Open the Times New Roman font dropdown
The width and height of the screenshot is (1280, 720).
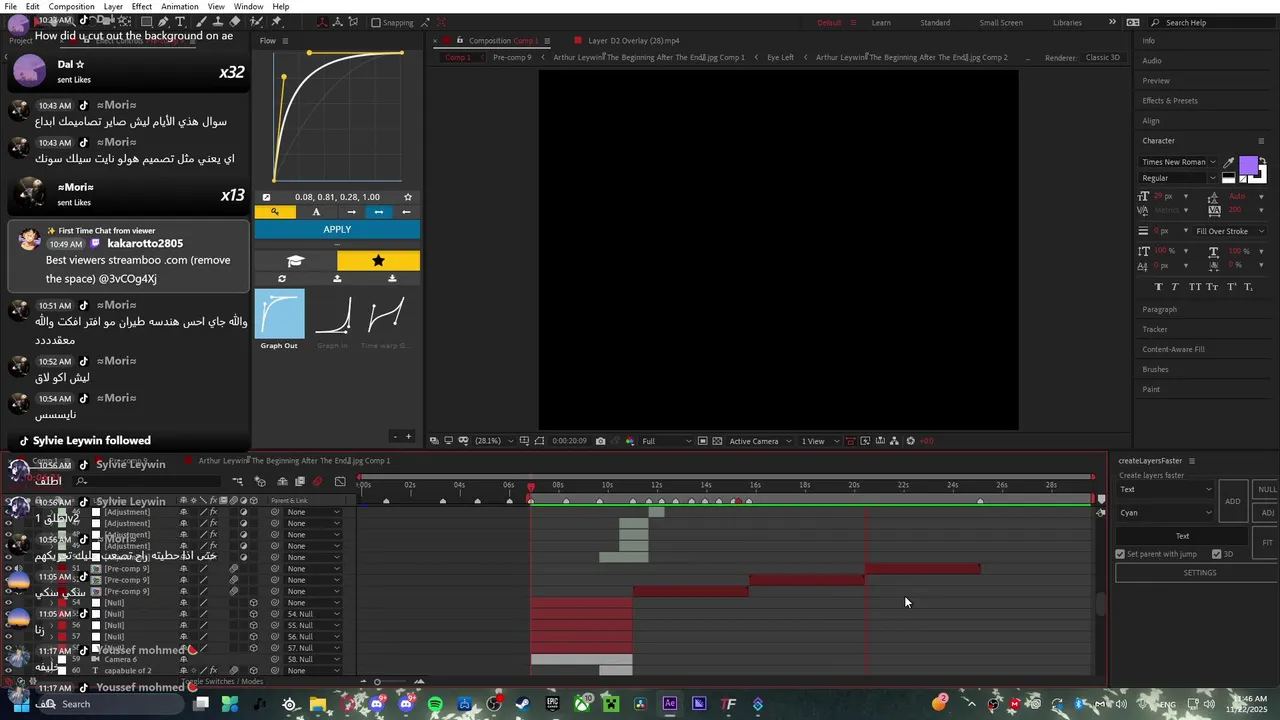[1179, 162]
